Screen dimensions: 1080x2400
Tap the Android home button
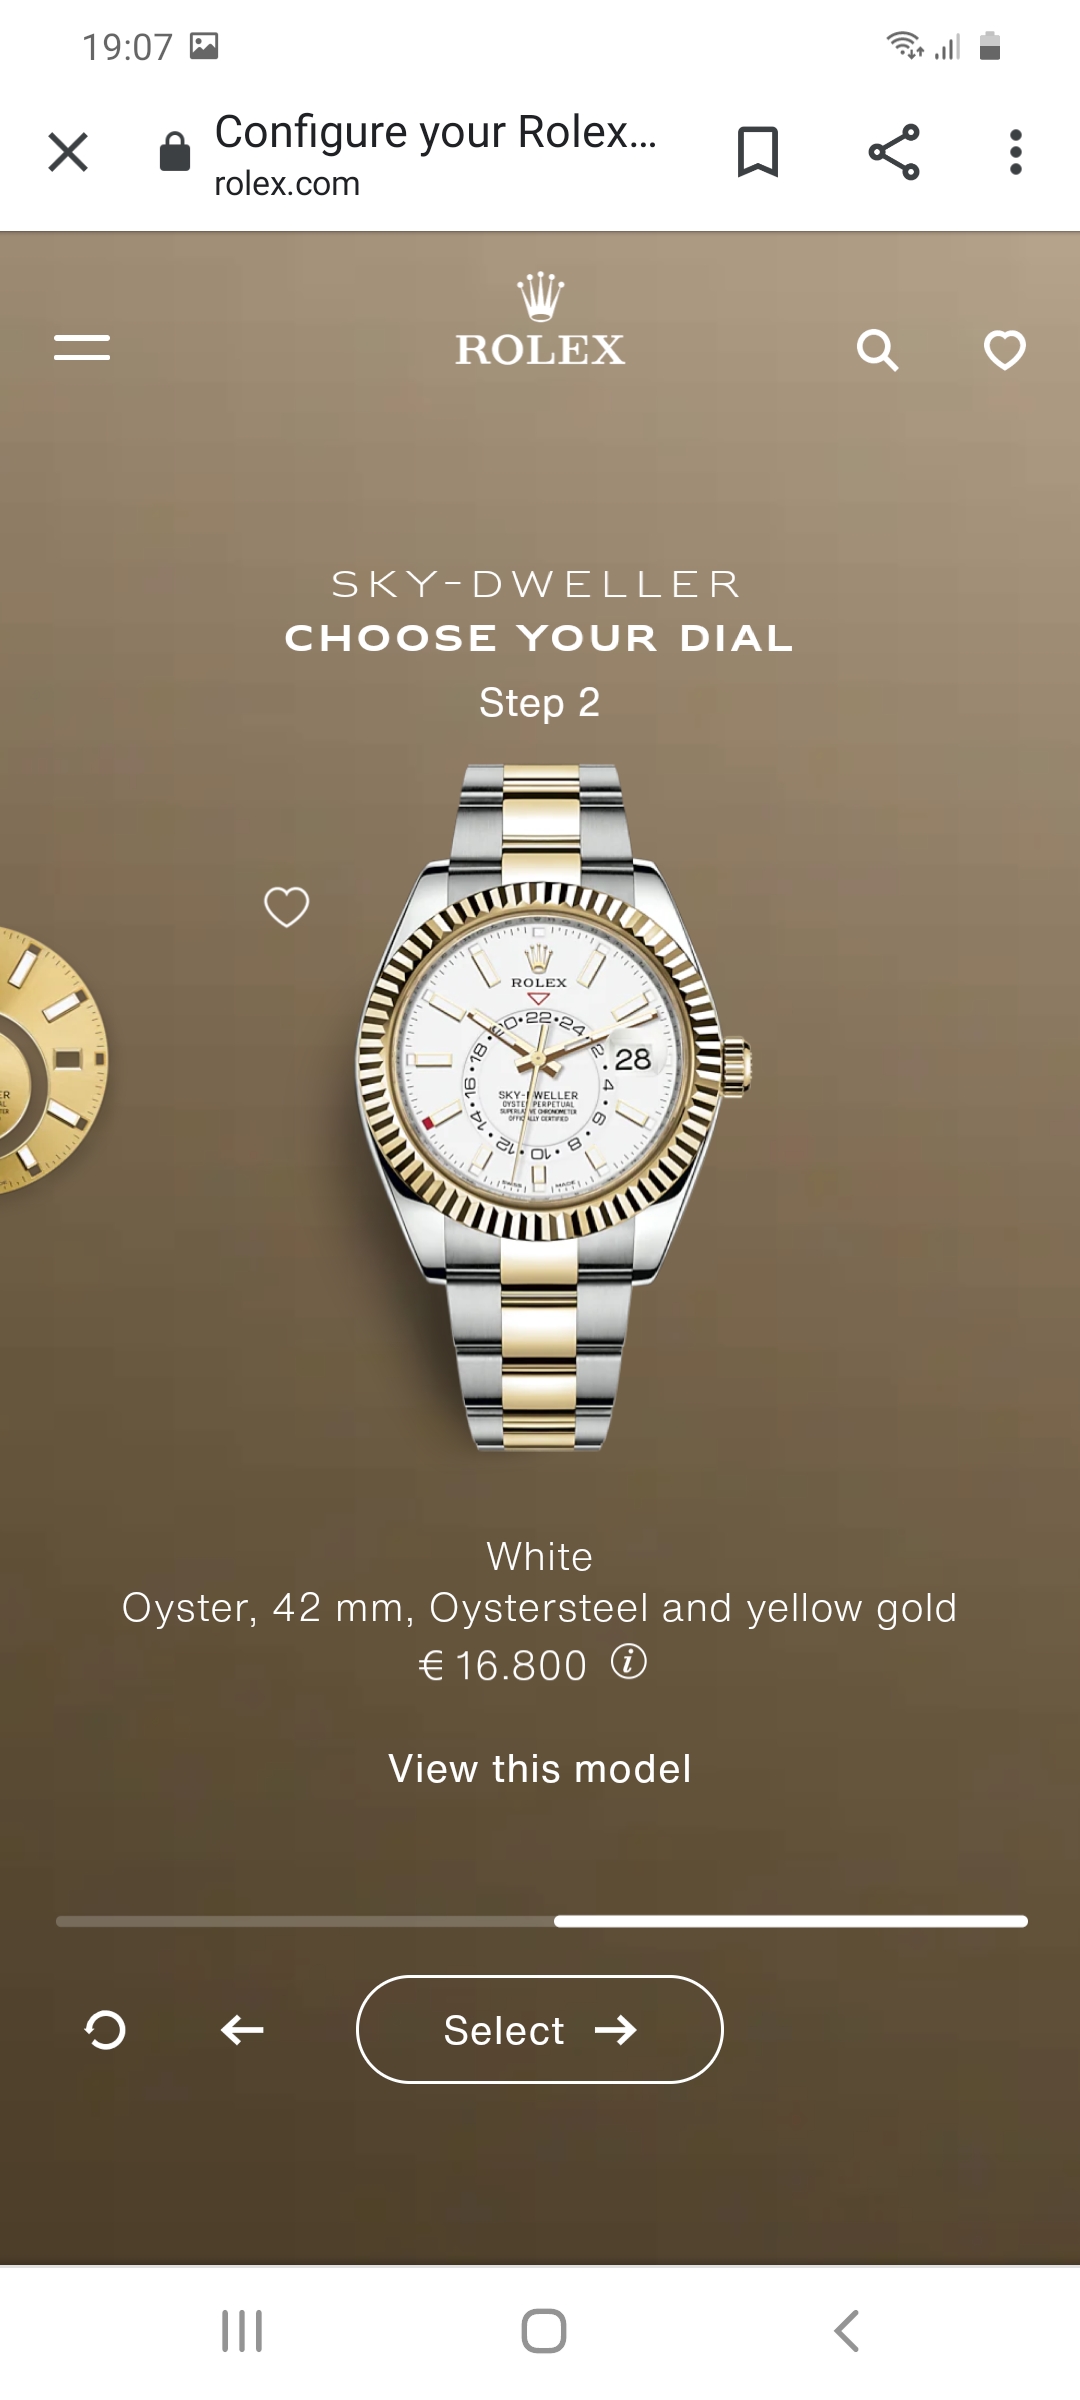544,2331
